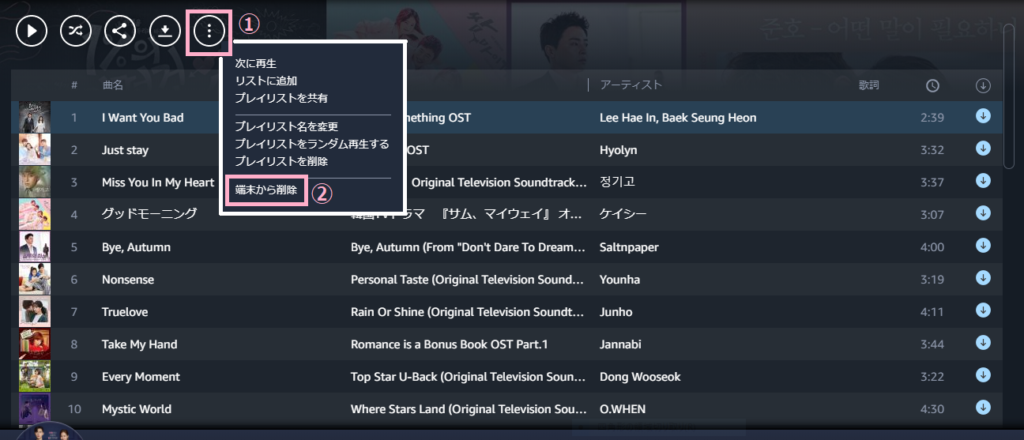Choose リストに追加 in the context menu

(266, 81)
